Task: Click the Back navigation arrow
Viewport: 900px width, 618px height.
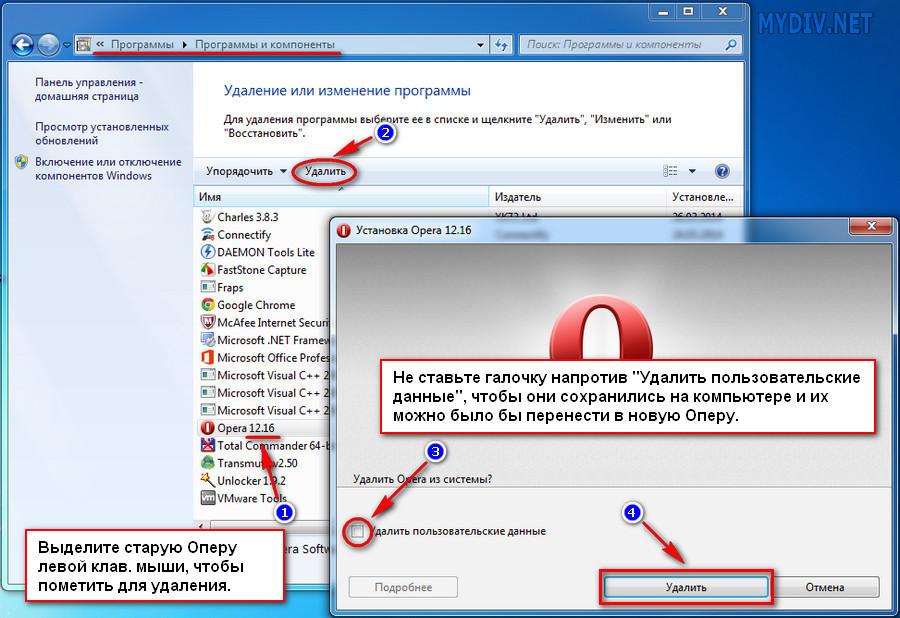Action: tap(22, 45)
